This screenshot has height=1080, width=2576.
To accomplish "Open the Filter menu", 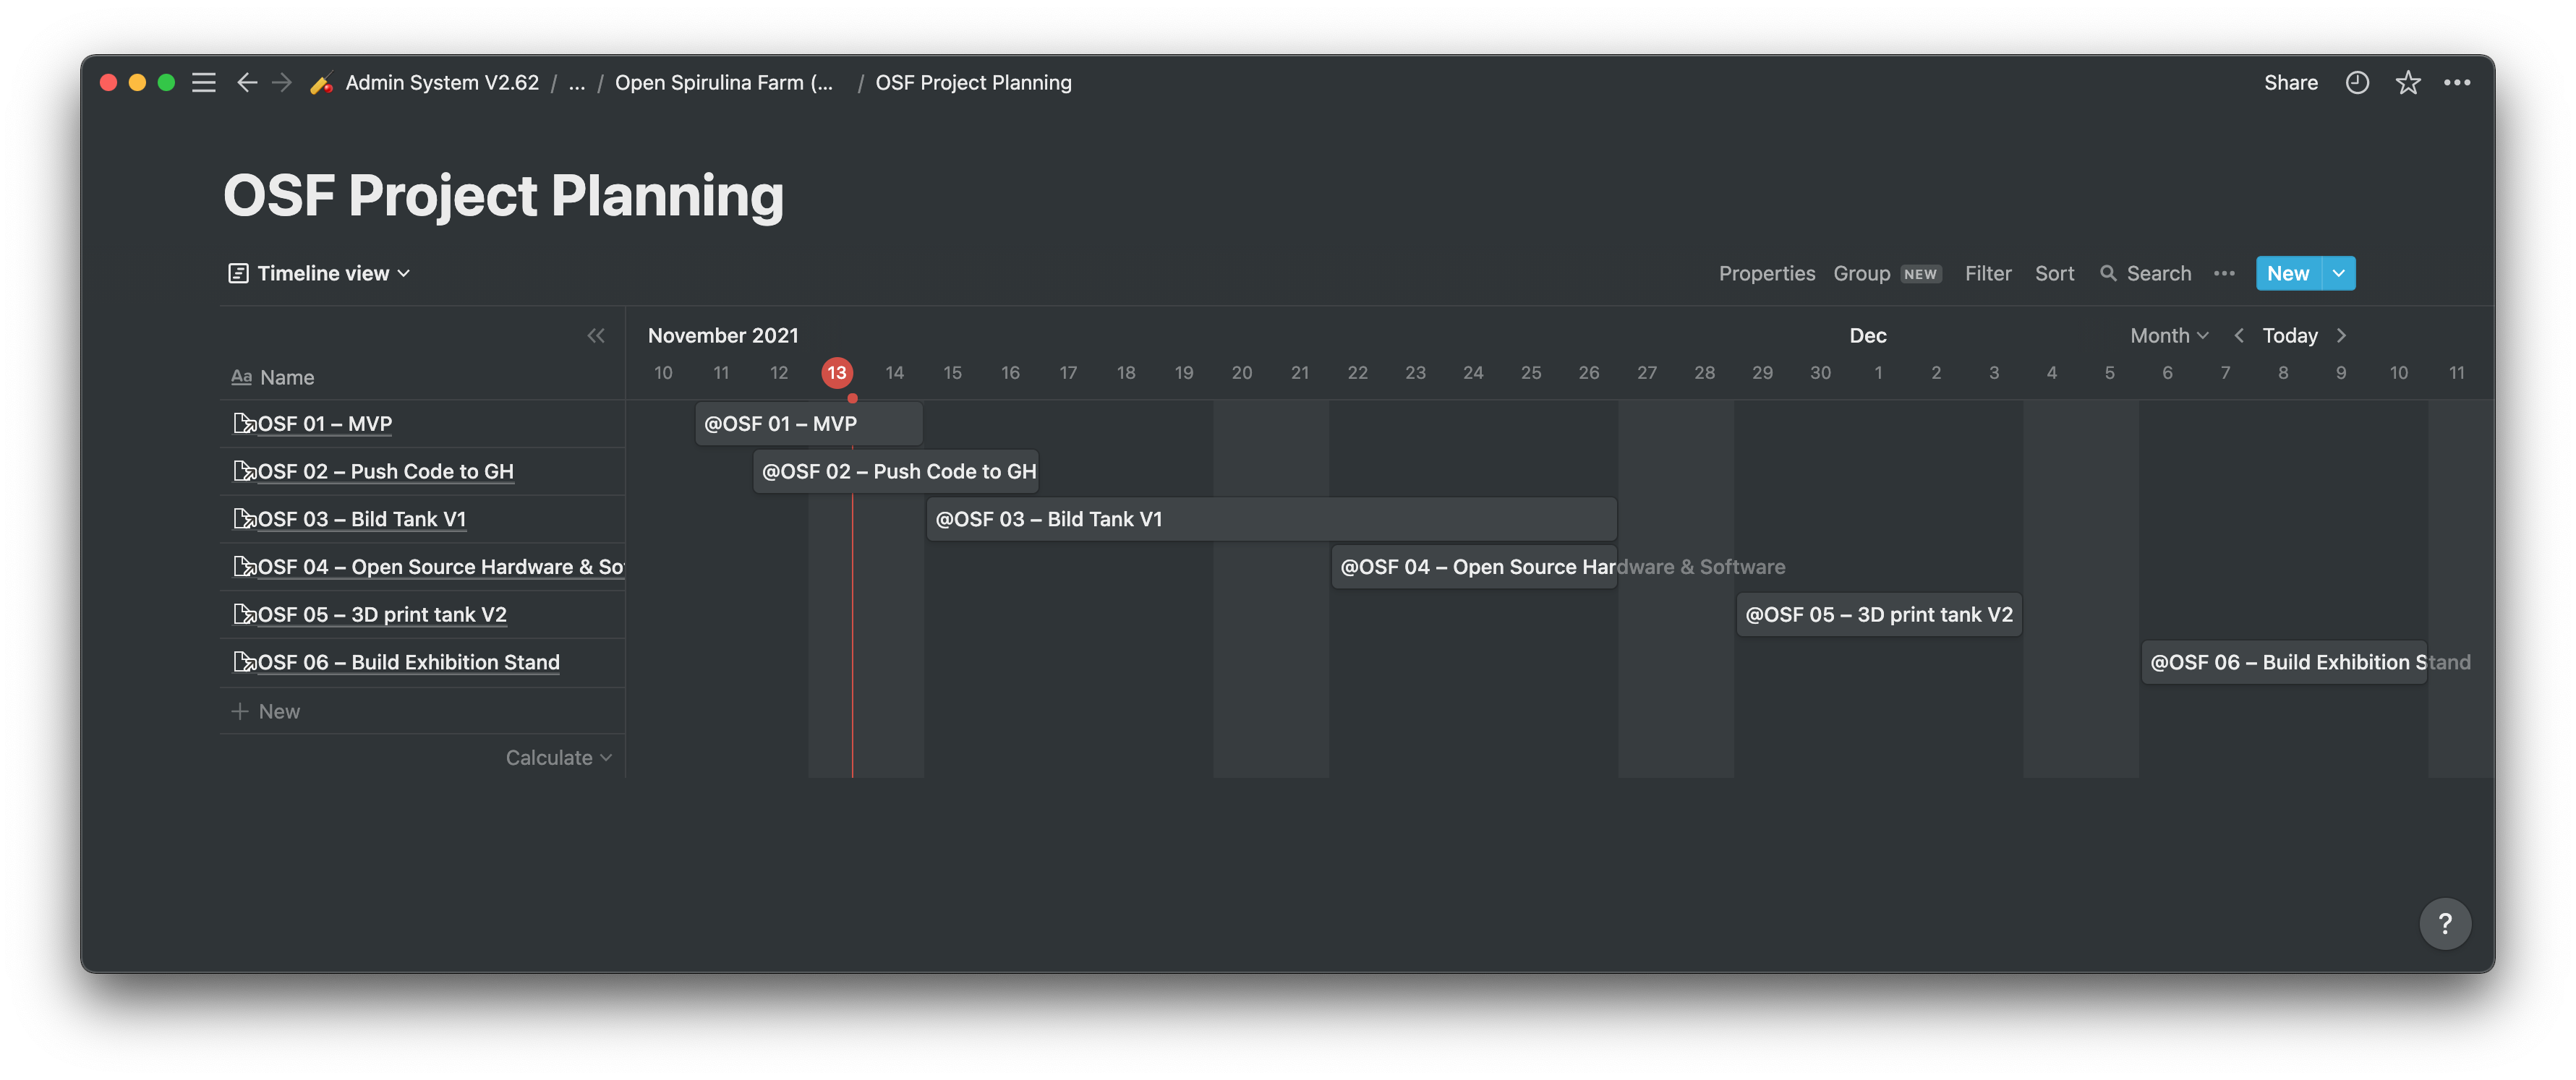I will (1987, 274).
